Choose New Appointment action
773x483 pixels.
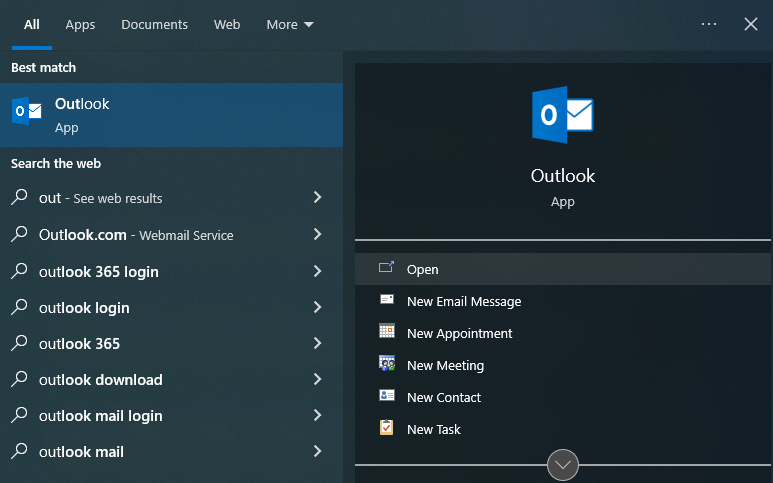[562, 333]
